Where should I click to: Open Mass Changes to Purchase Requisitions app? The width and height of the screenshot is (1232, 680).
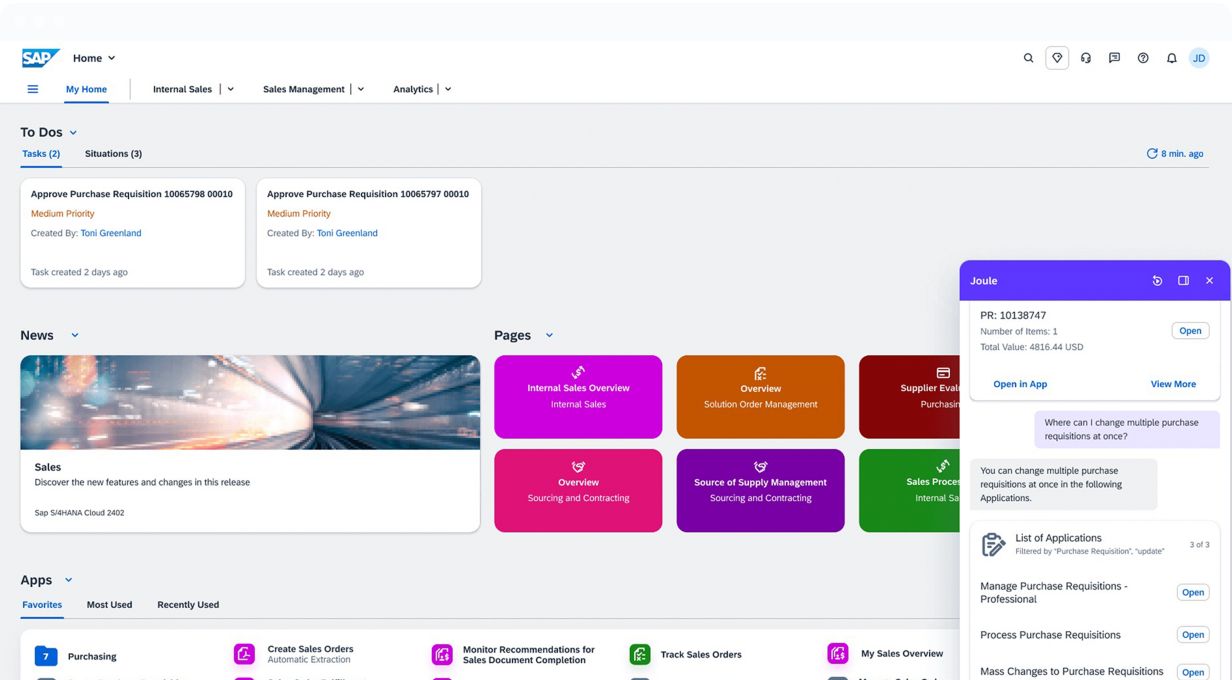tap(1193, 672)
